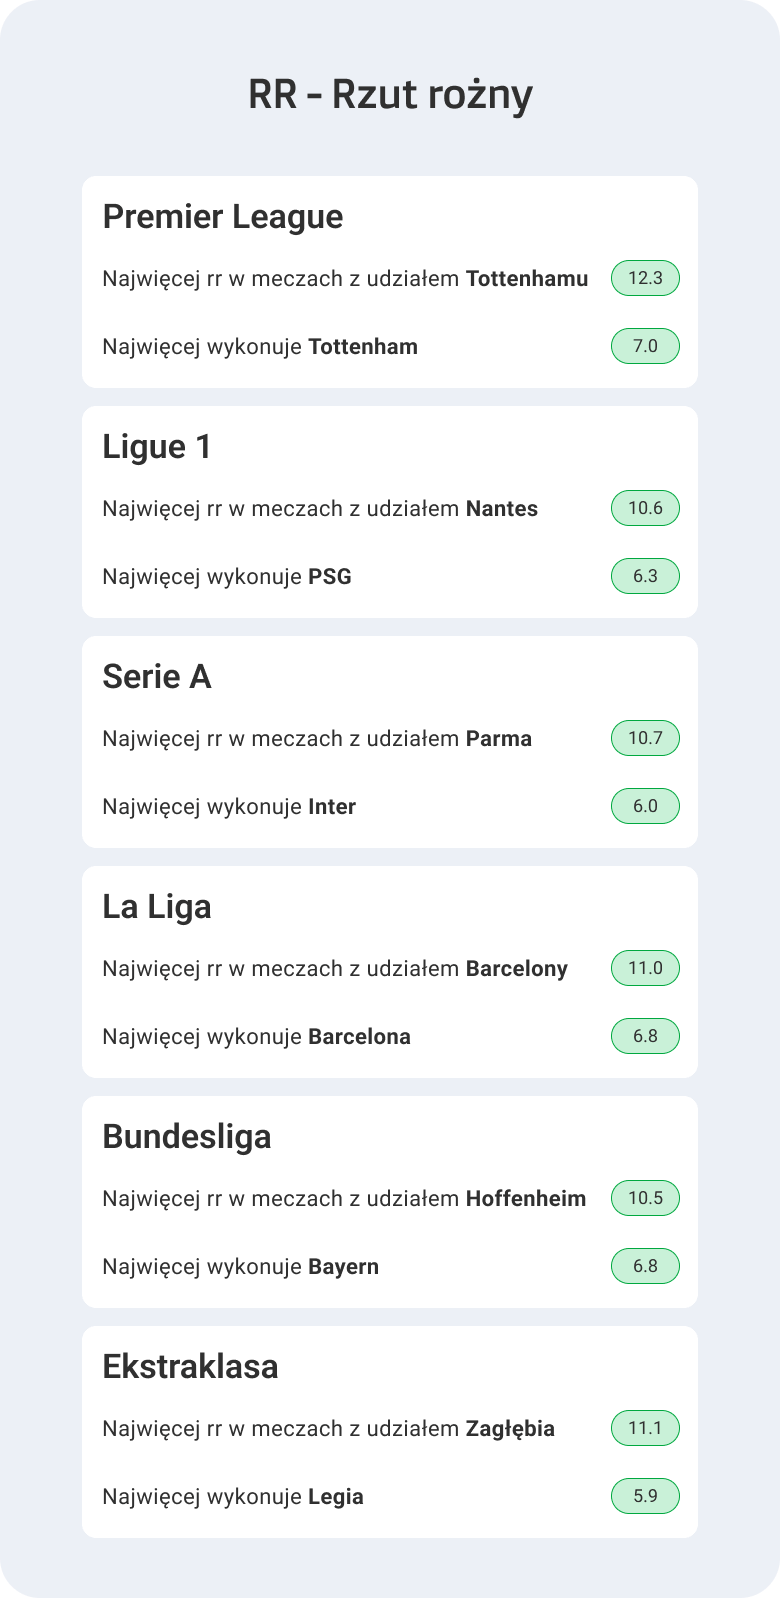Screen dimensions: 780x1598
Task: Click the bold Hoffenheim team name
Action: [526, 1198]
